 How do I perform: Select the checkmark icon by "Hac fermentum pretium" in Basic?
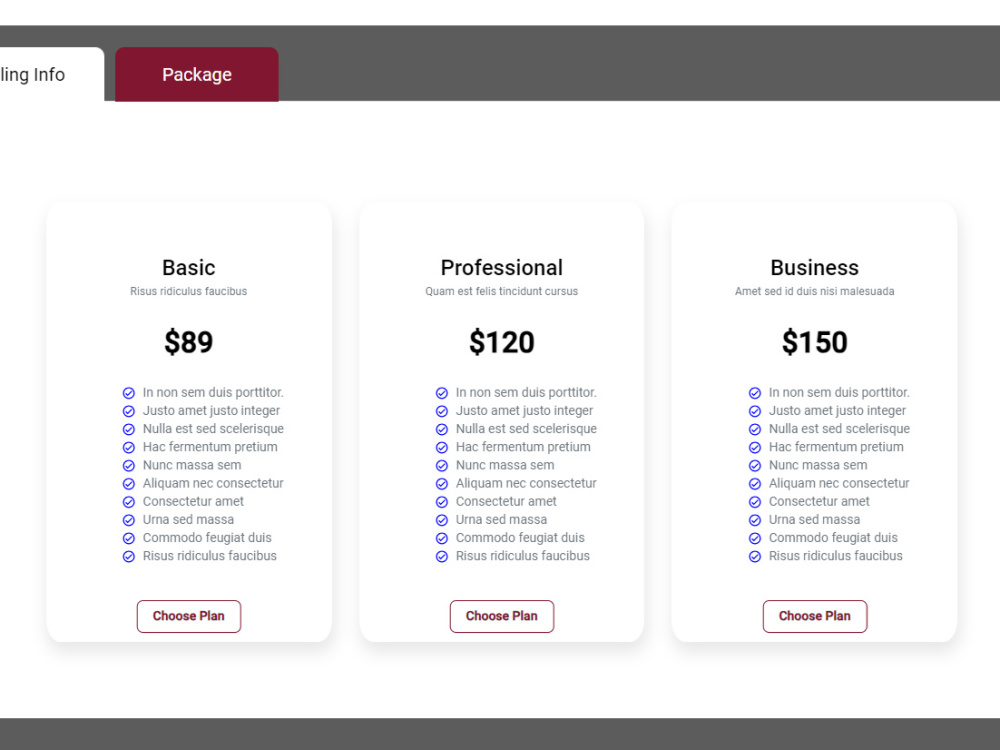[129, 447]
